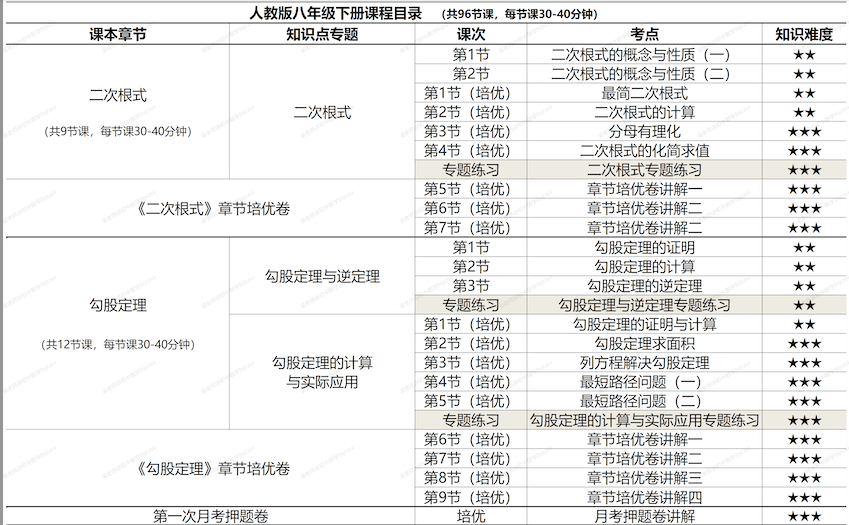
Task: Click the 勾股定理求面积 cell
Action: 644,344
